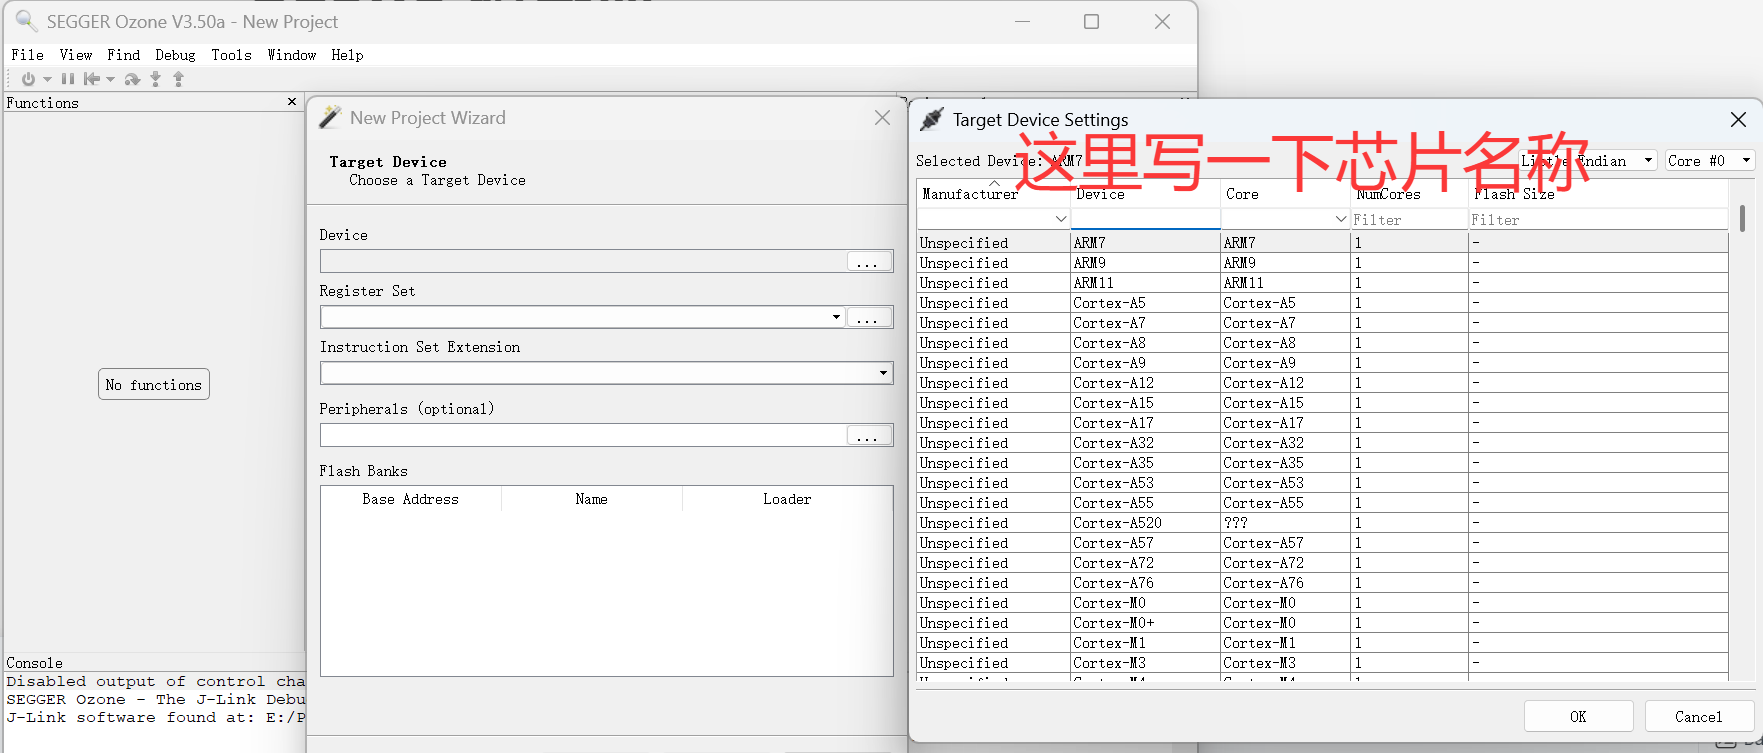Click the Step Out toolbar icon
This screenshot has width=1763, height=753.
(179, 79)
